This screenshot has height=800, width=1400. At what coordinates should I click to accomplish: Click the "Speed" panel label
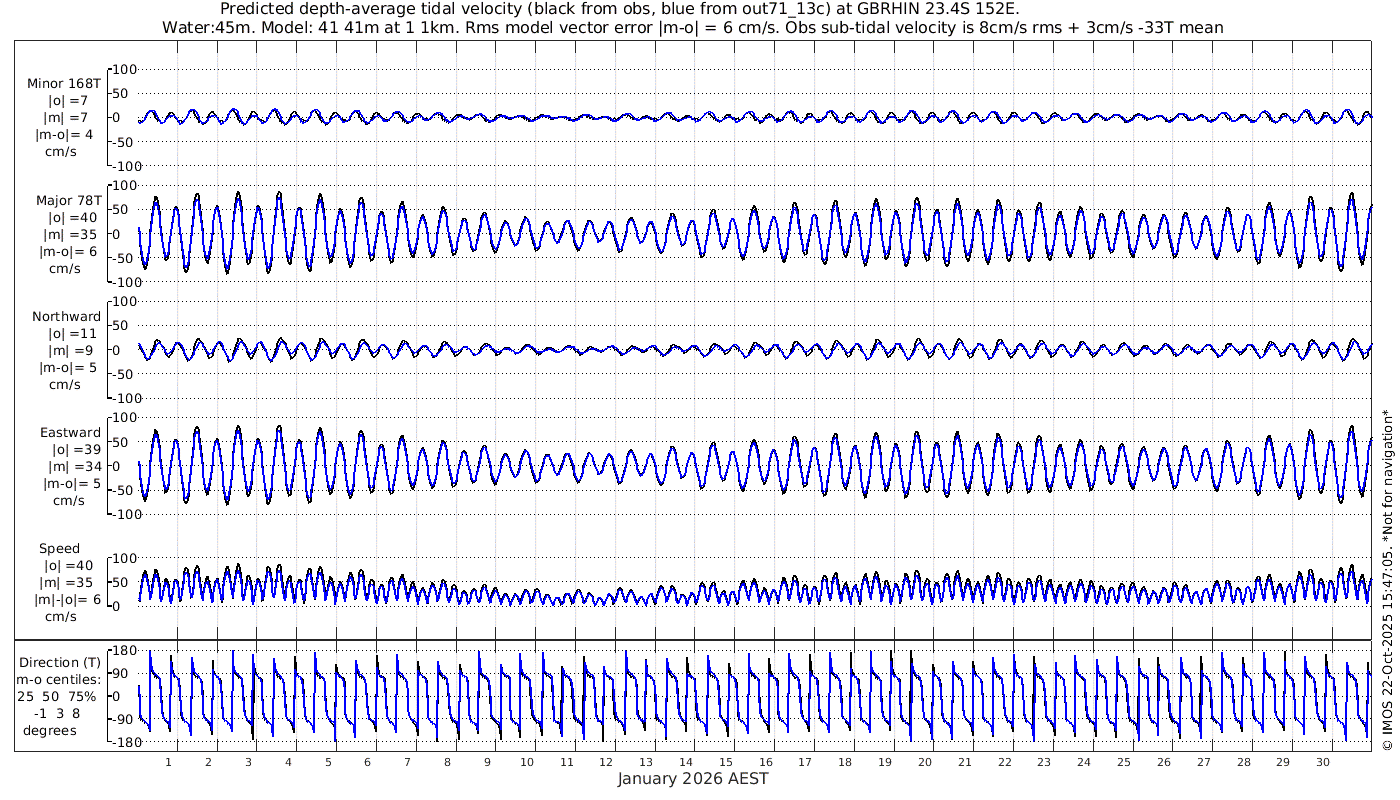[x=60, y=548]
